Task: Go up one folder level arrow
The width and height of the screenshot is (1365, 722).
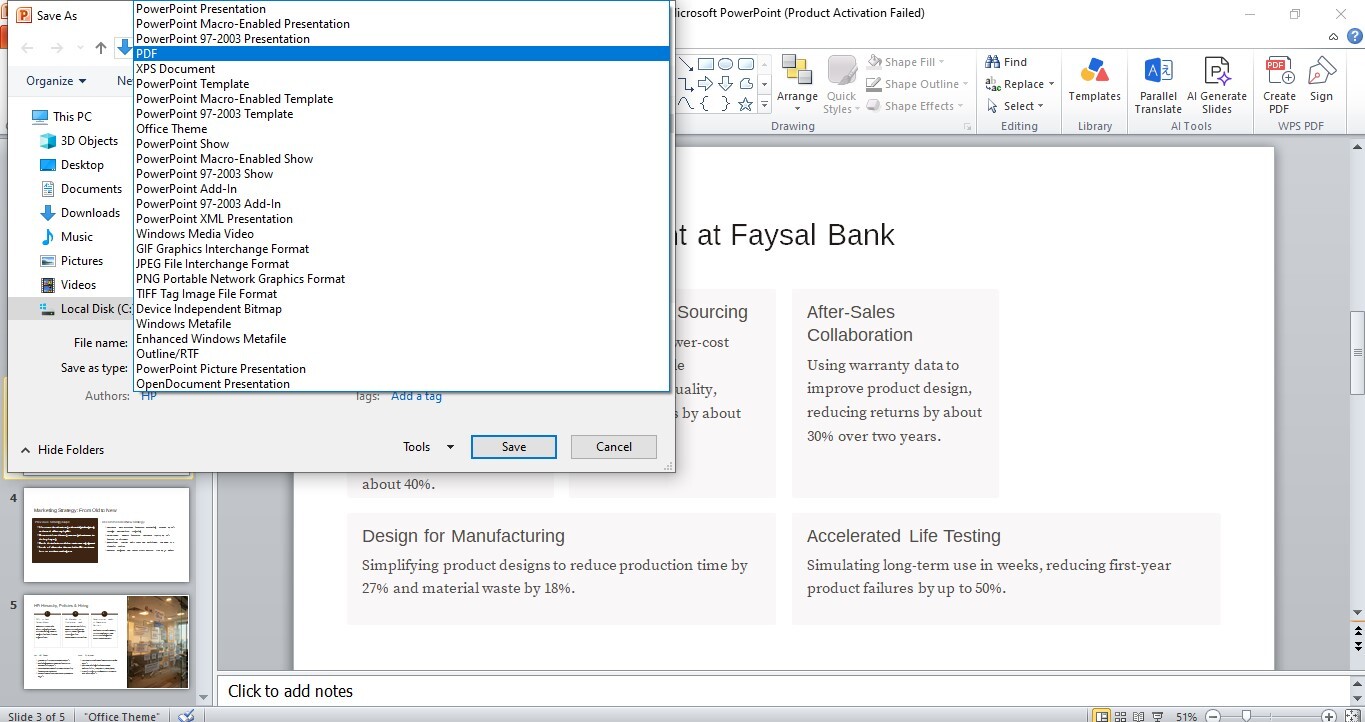Action: click(101, 48)
